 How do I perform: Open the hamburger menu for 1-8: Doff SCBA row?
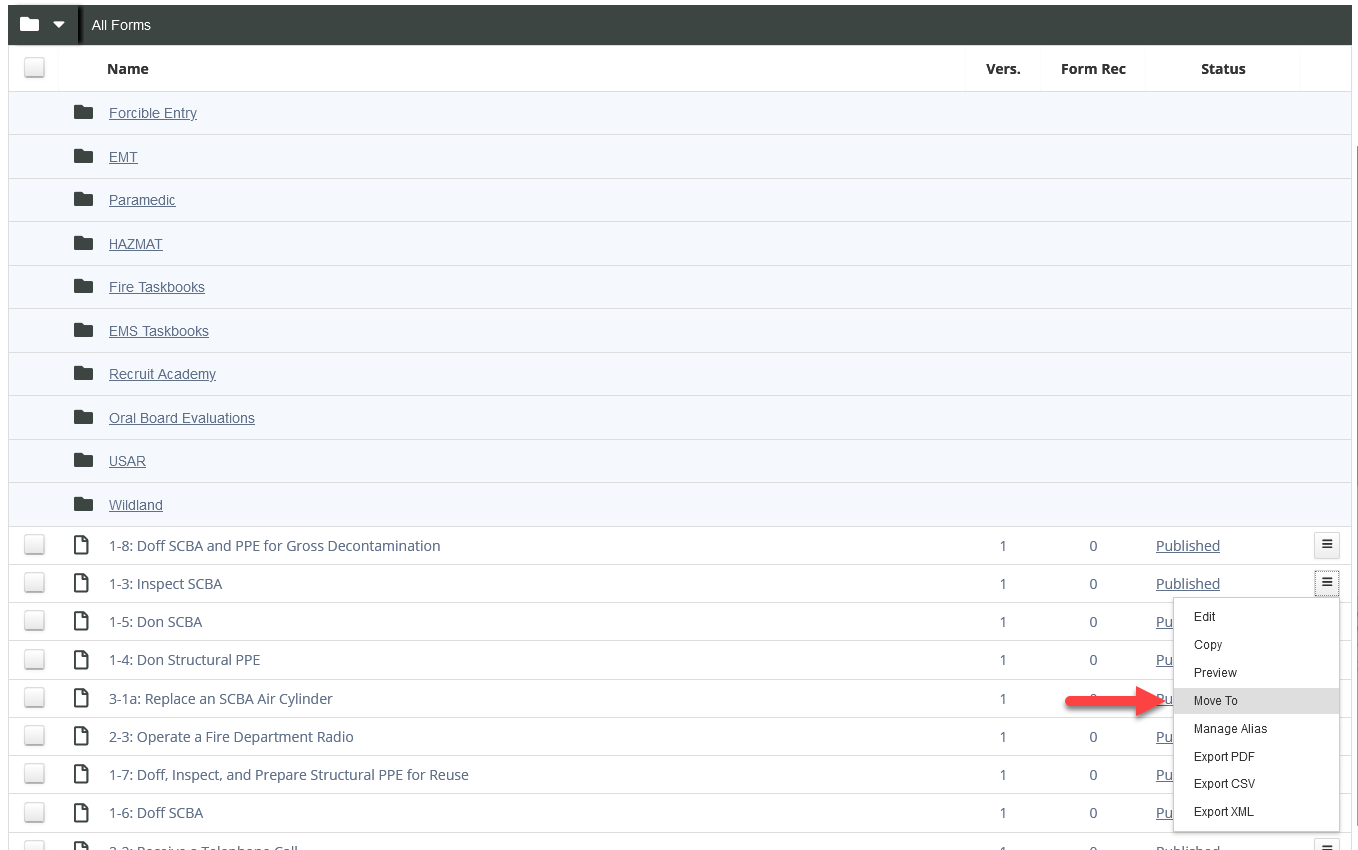[x=1326, y=545]
